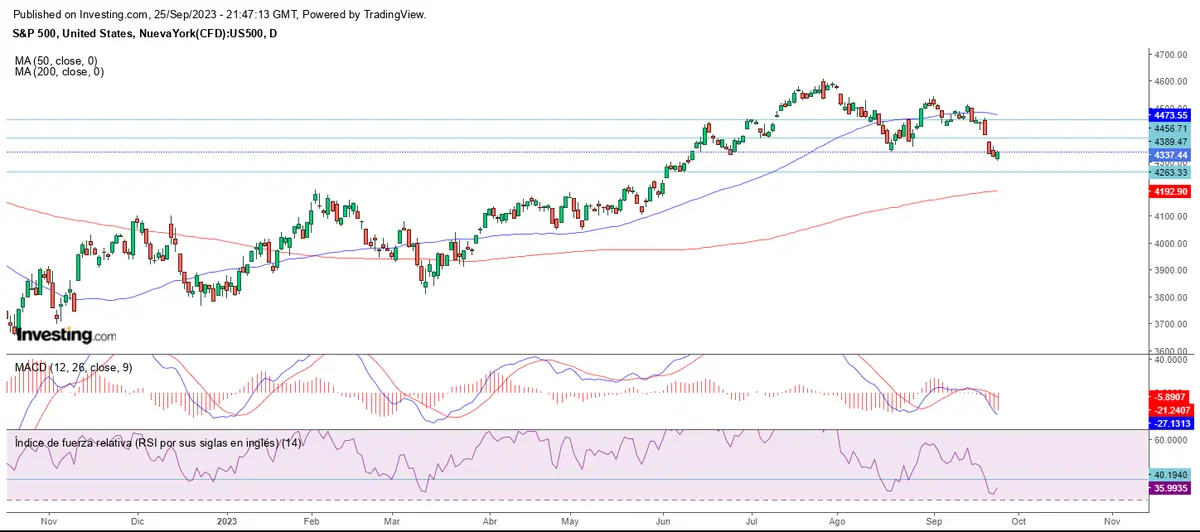Viewport: 1200px width, 532px height.
Task: Open the S&P 500 symbol title
Action: 145,34
